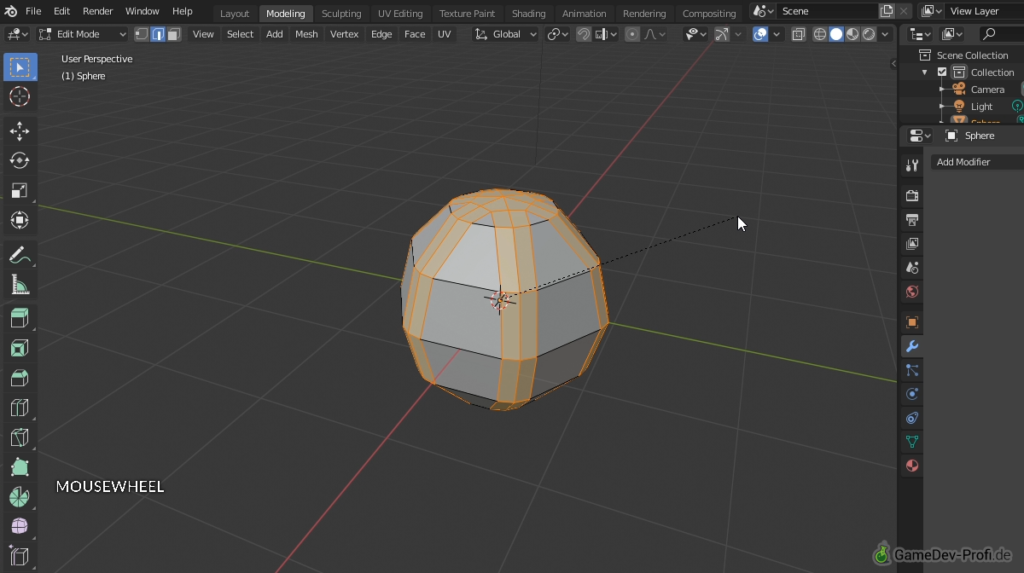Open the Scene properties tab
Image resolution: width=1024 pixels, height=573 pixels.
[x=912, y=268]
